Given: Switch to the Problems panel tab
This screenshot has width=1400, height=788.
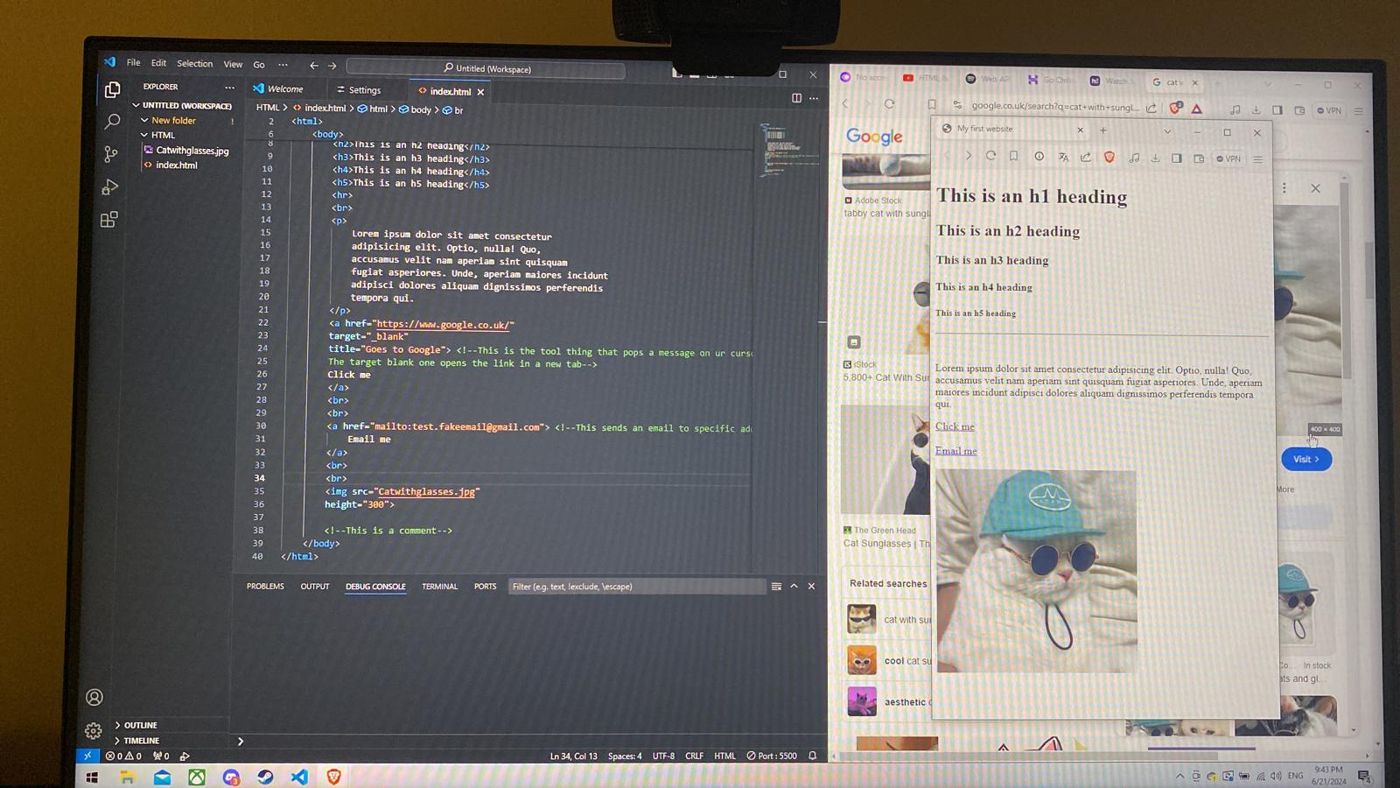Looking at the screenshot, I should pyautogui.click(x=265, y=586).
